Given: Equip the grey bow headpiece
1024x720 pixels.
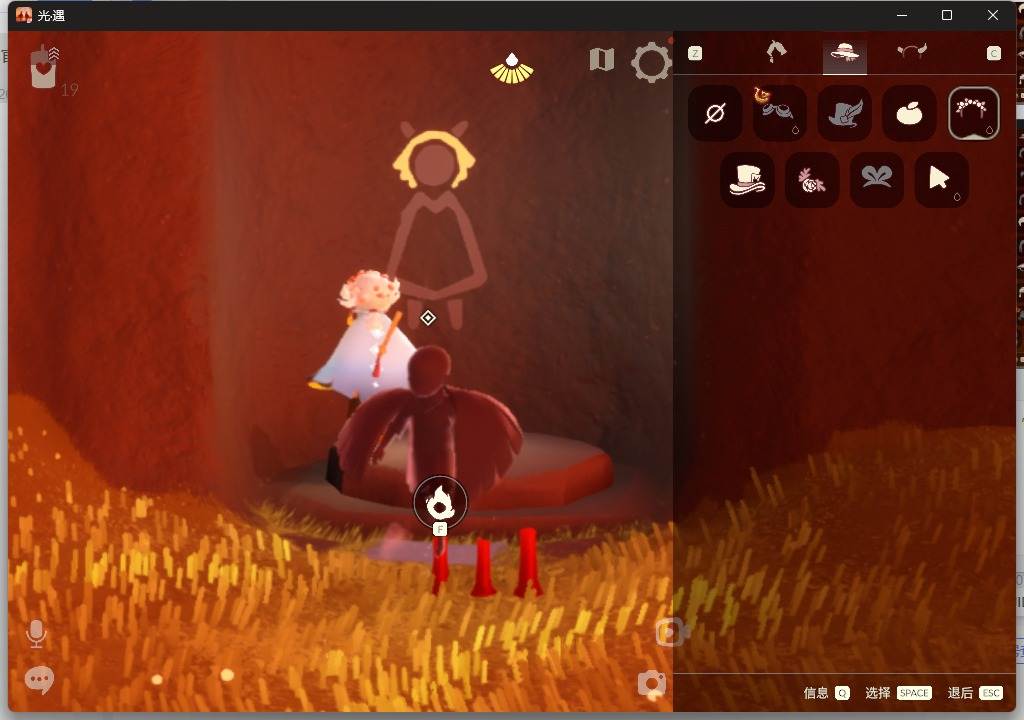Looking at the screenshot, I should (876, 180).
